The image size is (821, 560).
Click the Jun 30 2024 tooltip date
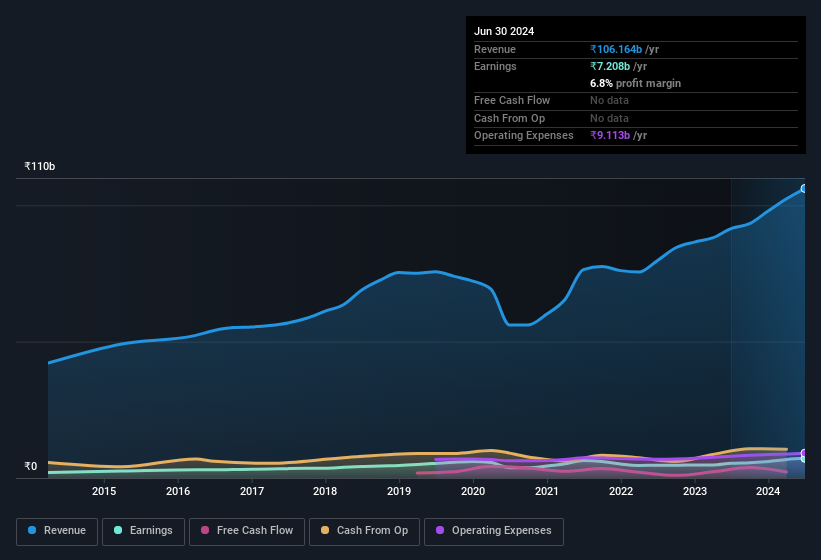tap(504, 31)
